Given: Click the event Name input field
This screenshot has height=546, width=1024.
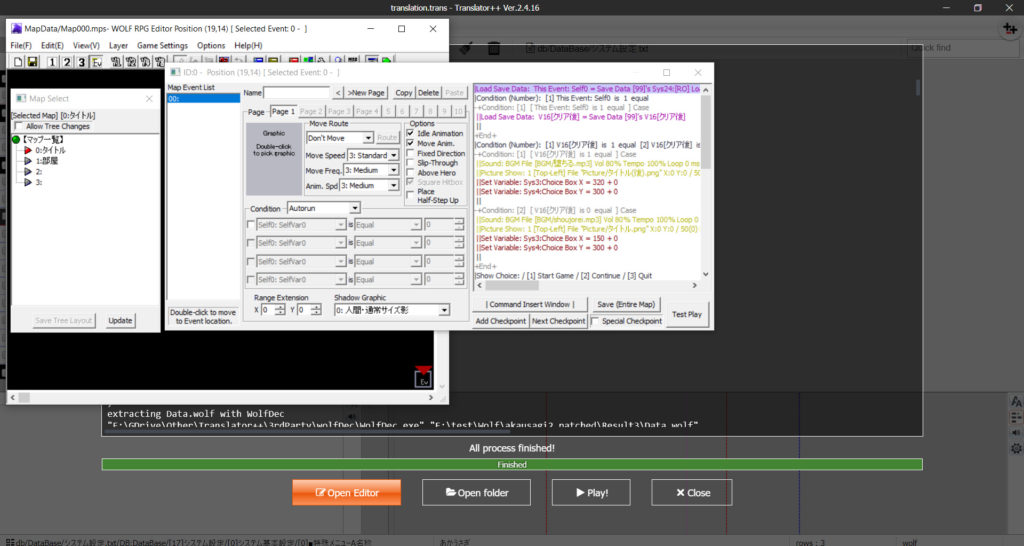Looking at the screenshot, I should [x=297, y=93].
